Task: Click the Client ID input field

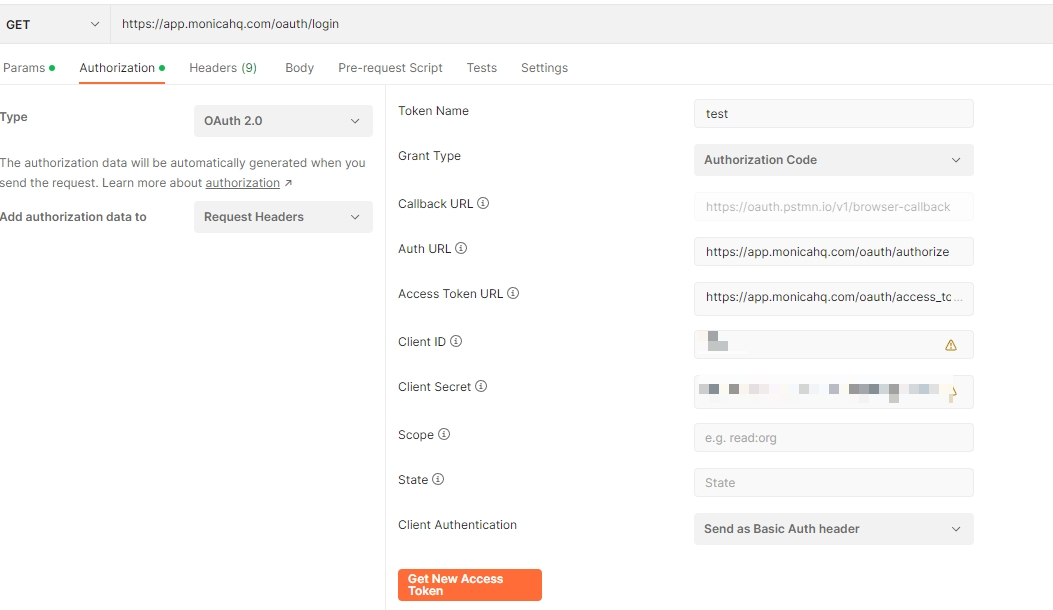Action: click(x=833, y=345)
